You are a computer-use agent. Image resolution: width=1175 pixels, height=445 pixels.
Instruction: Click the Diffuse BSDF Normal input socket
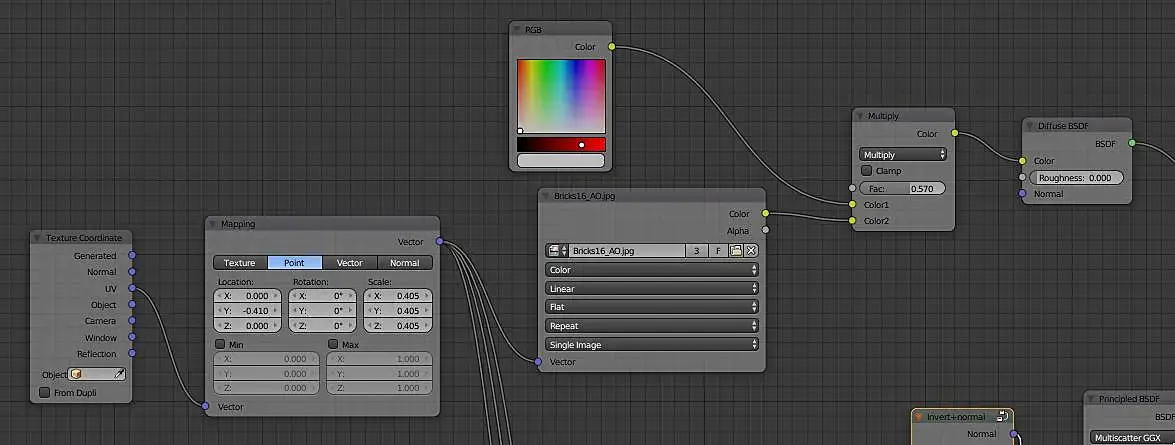tap(1022, 193)
